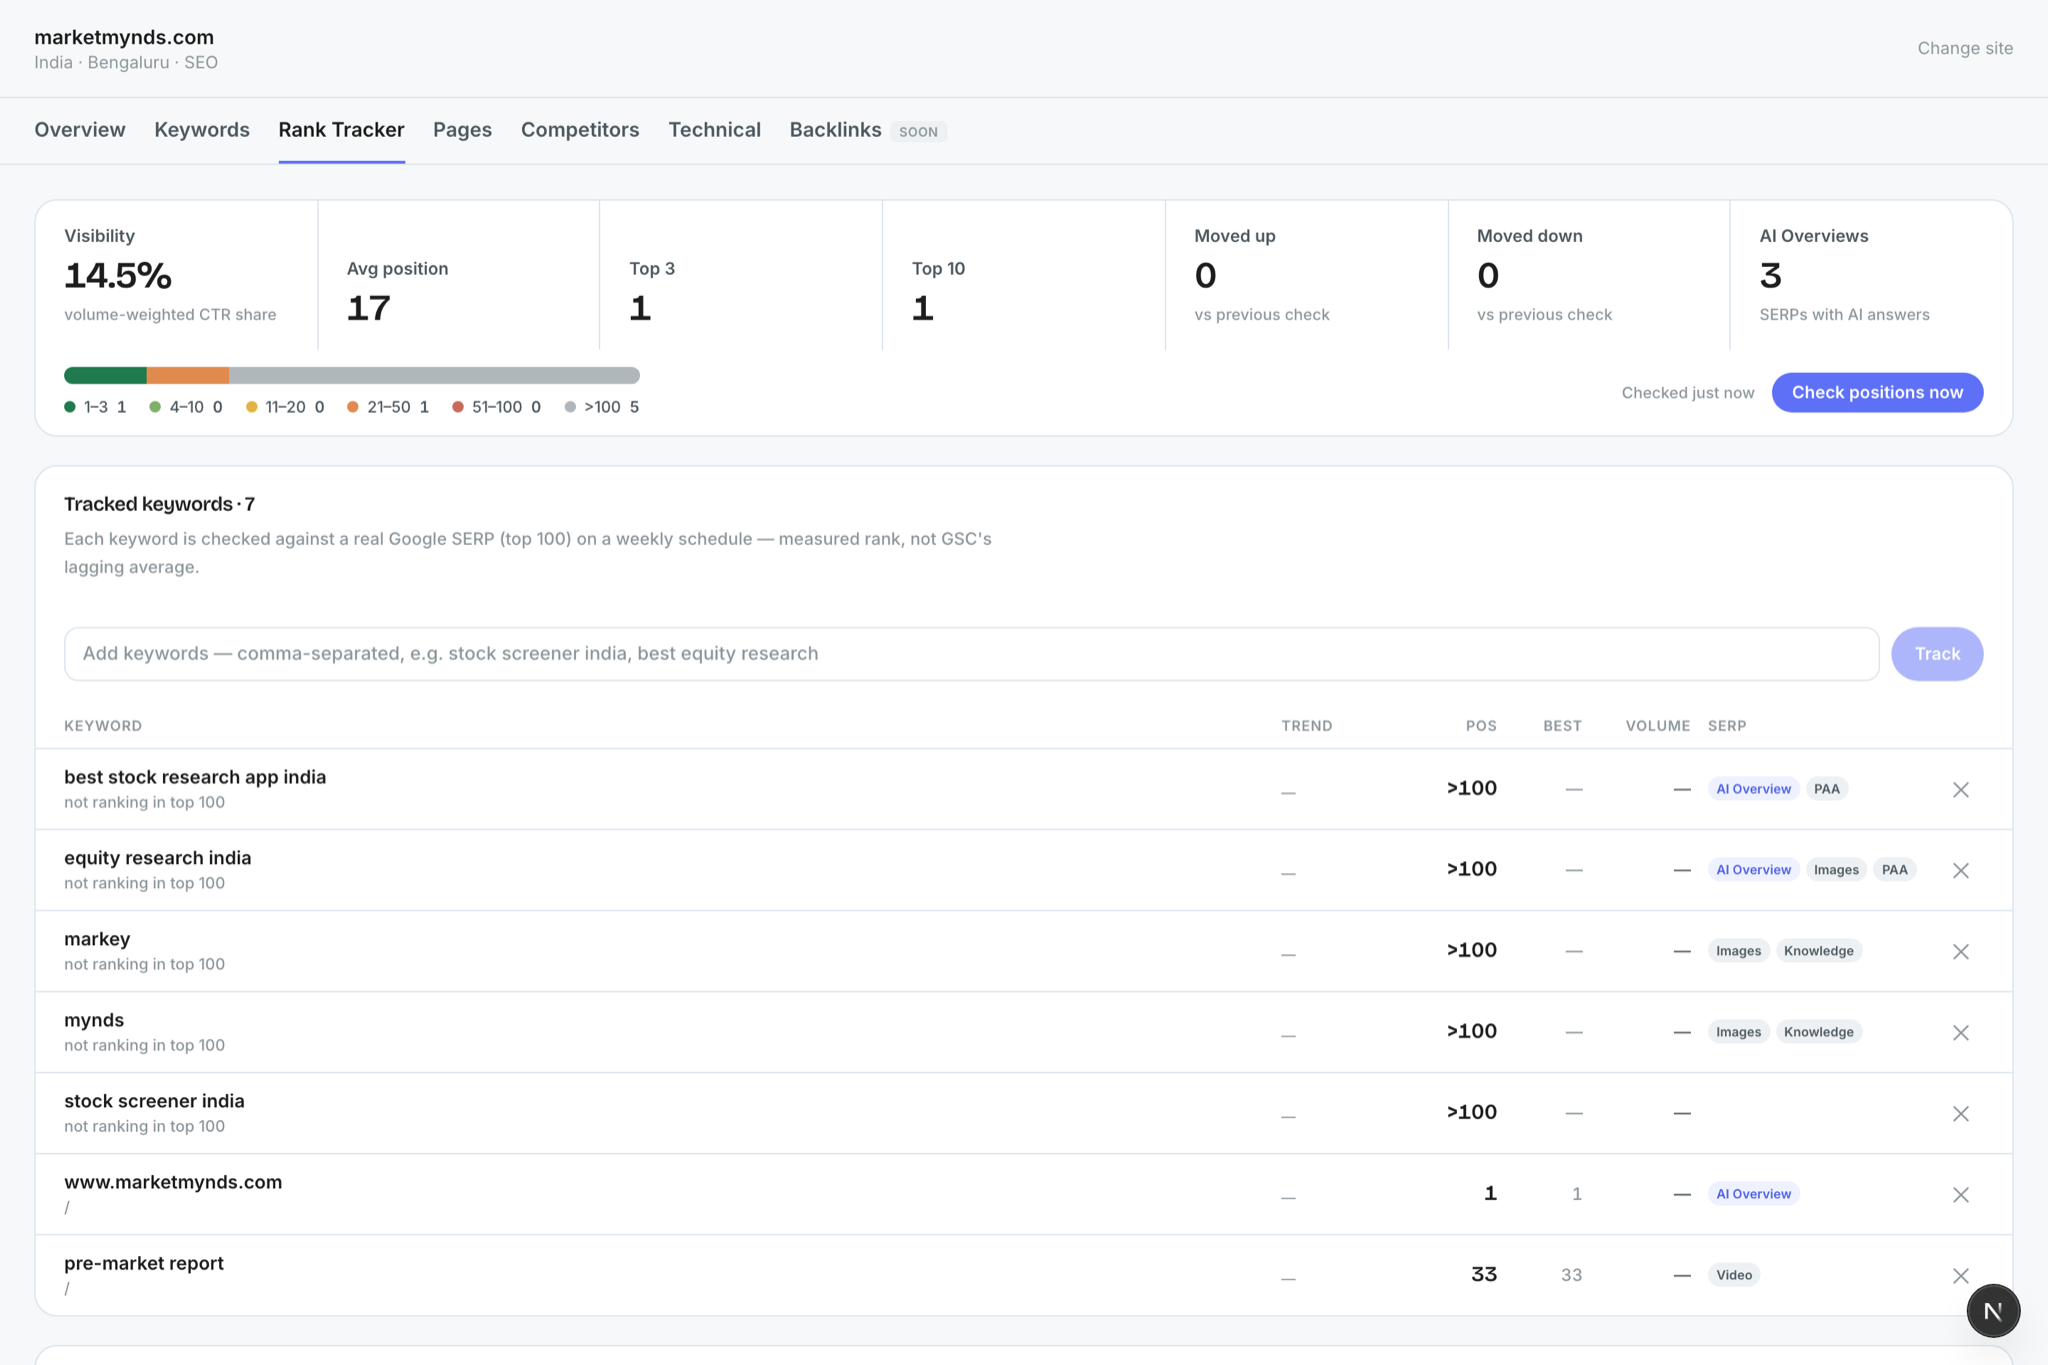Screen dimensions: 2048x1365
Task: Click the '21–50 1' legend entry
Action: [388, 407]
